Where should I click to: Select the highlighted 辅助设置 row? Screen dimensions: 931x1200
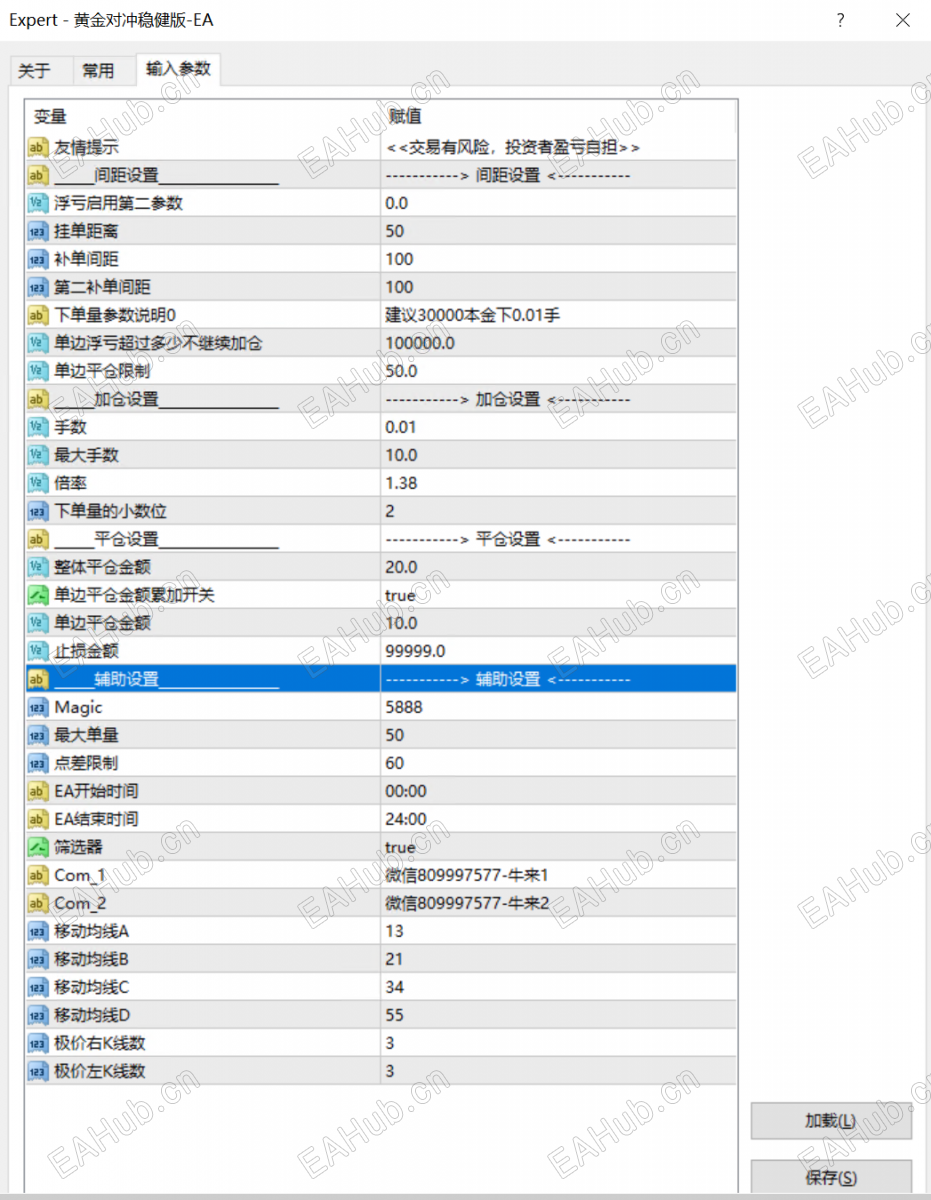pyautogui.click(x=381, y=679)
